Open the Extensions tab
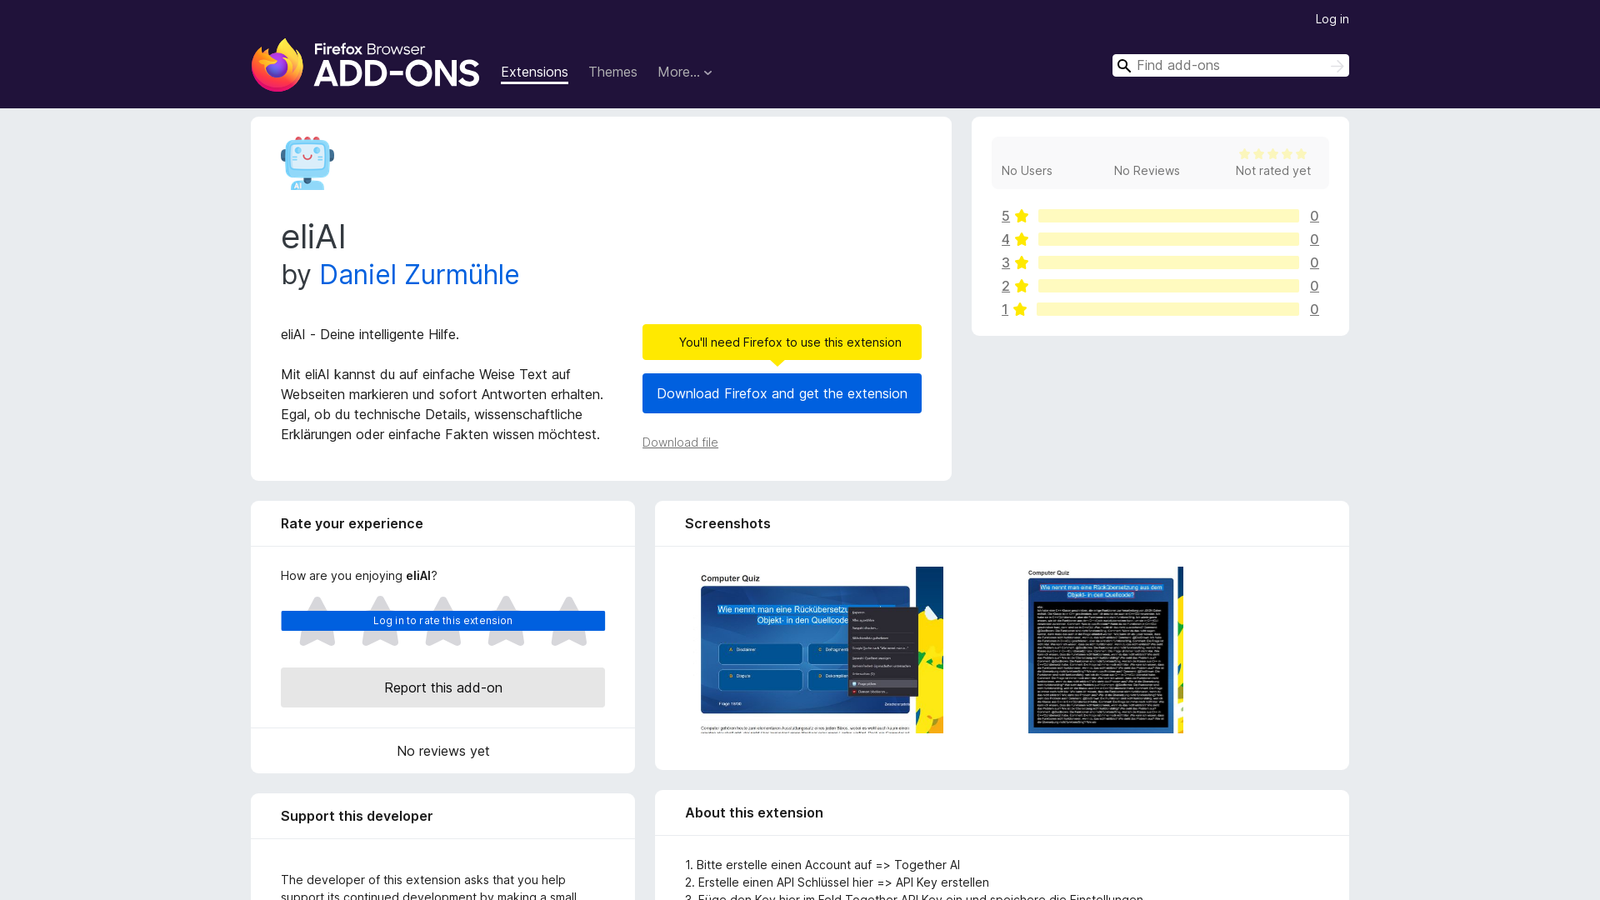Image resolution: width=1600 pixels, height=900 pixels. coord(534,72)
